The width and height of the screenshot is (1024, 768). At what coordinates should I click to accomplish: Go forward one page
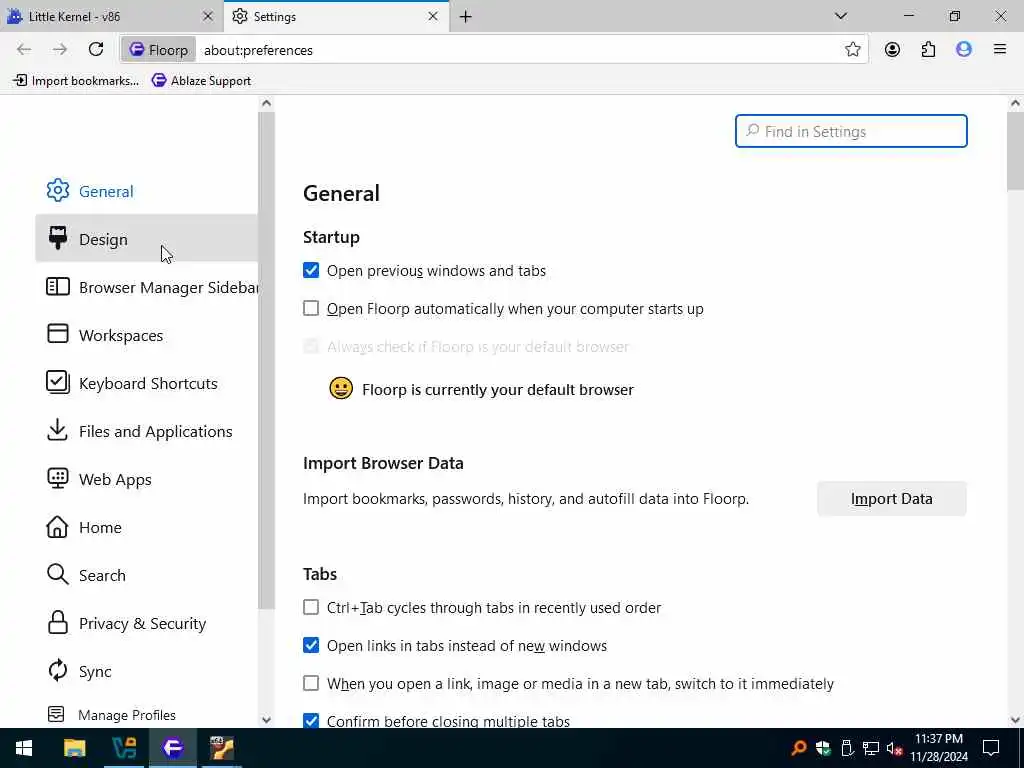tap(60, 50)
